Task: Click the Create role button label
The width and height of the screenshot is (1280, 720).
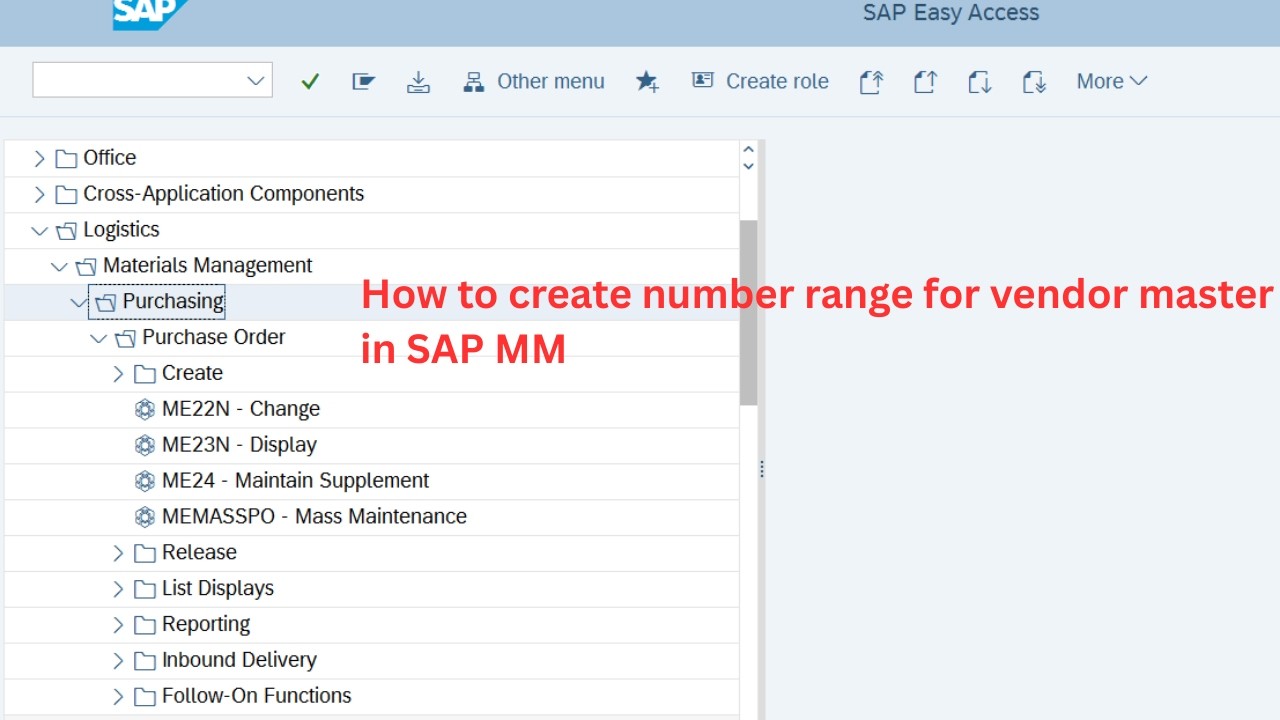Action: 777,82
